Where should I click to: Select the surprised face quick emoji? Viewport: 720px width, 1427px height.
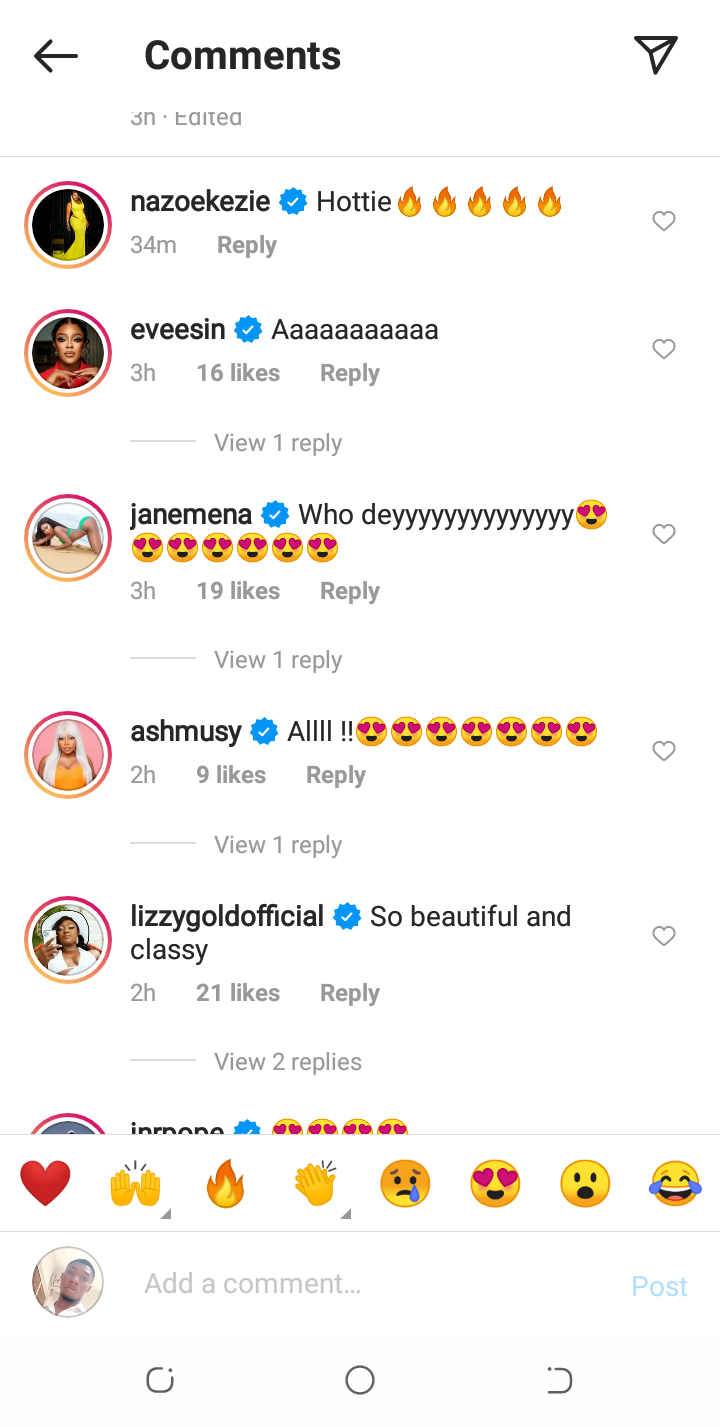pos(585,1184)
